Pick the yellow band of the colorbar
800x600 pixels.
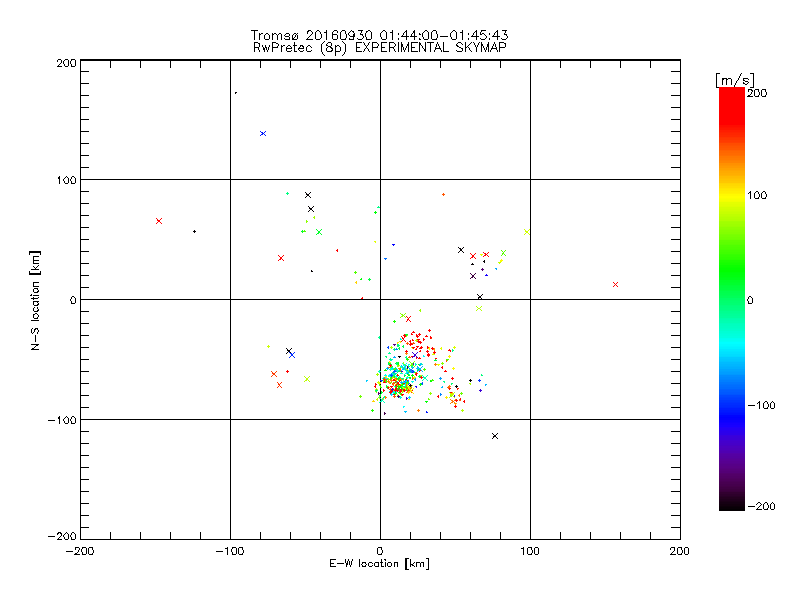coord(732,195)
